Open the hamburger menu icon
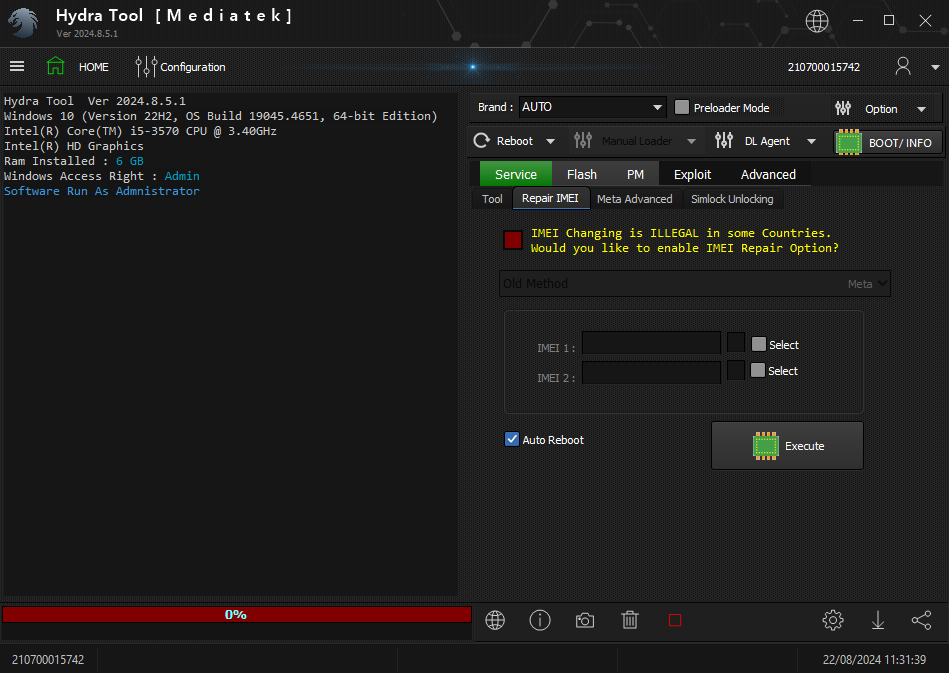 [17, 67]
